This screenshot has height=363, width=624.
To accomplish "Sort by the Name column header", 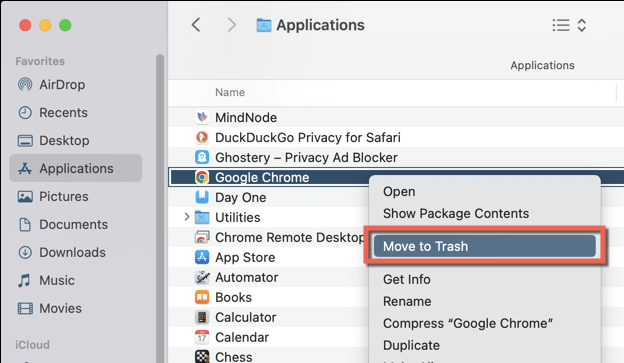I will click(230, 92).
